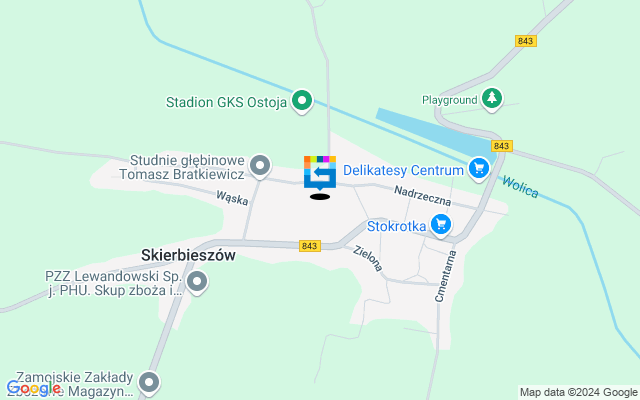Click the Google logo
Image resolution: width=640 pixels, height=400 pixels.
pos(34,388)
